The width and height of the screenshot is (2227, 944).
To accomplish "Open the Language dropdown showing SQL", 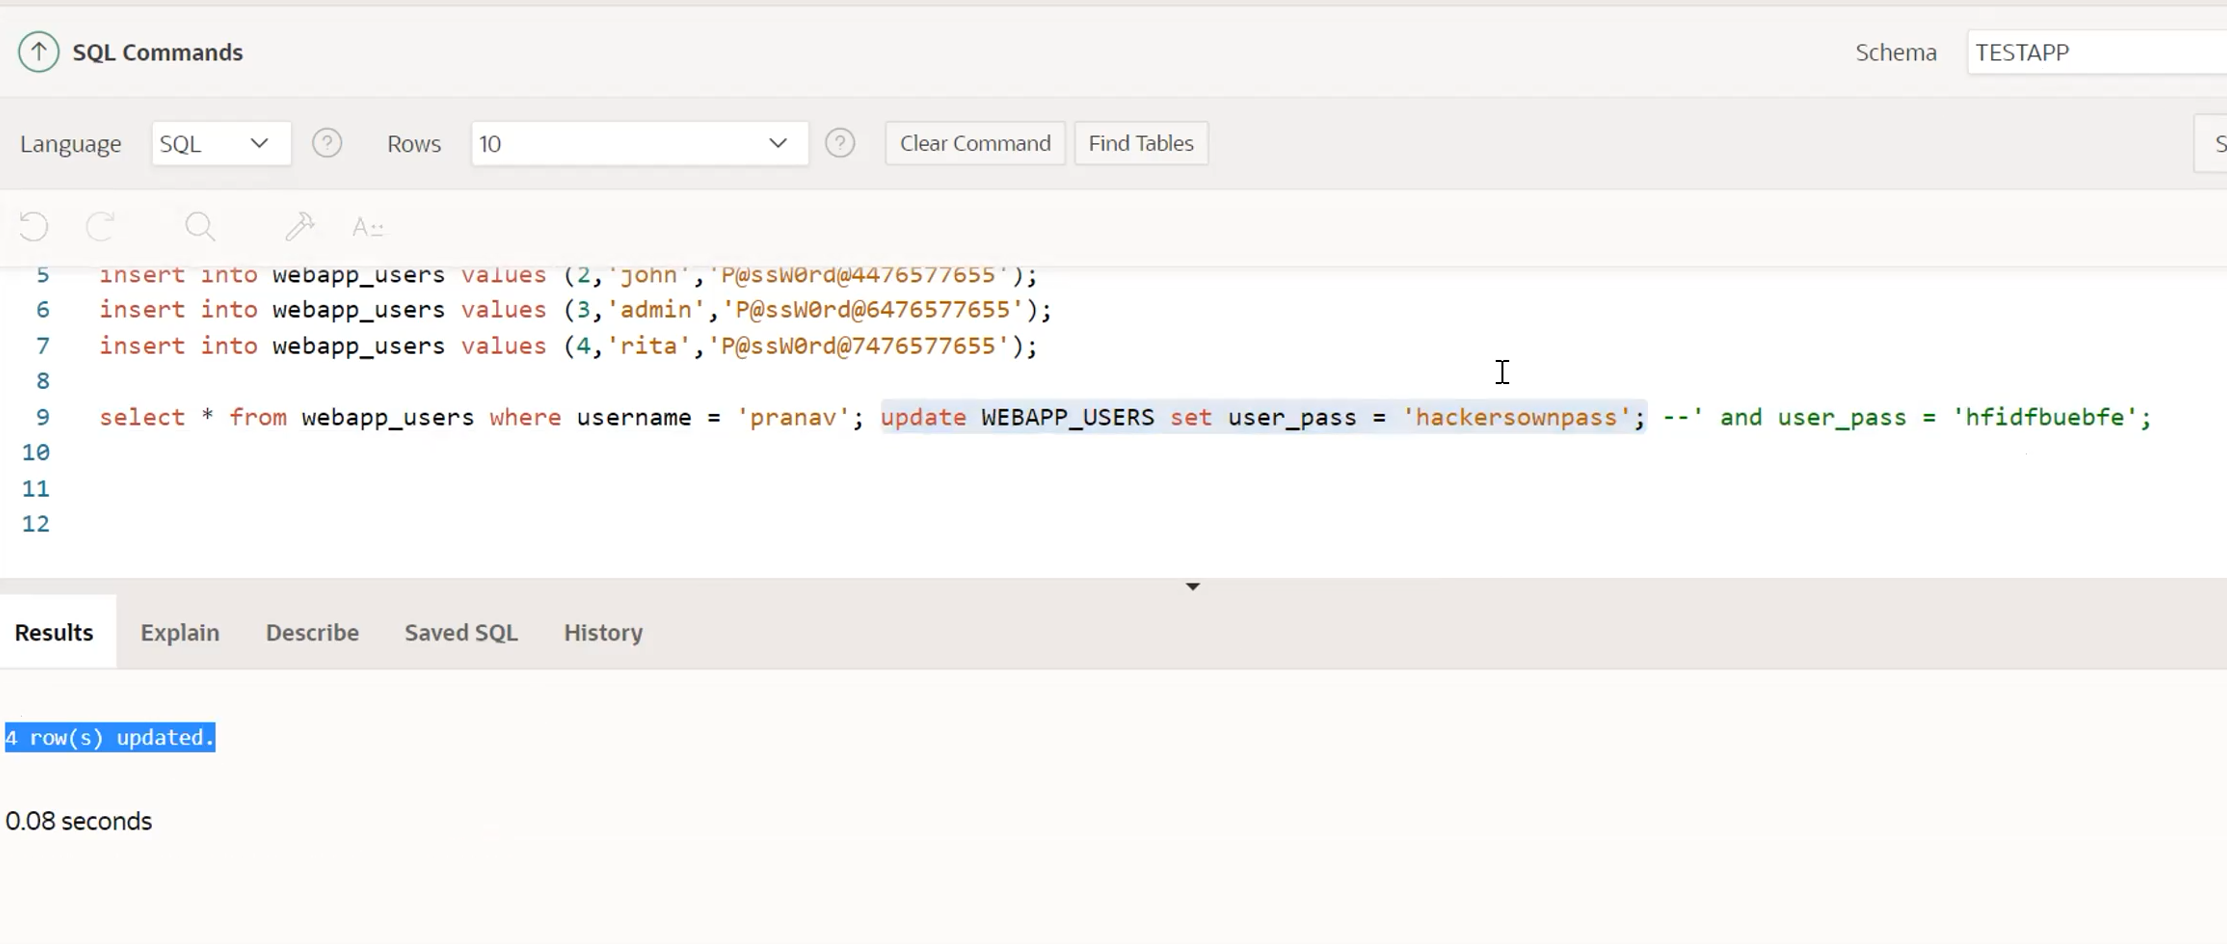I will (220, 143).
